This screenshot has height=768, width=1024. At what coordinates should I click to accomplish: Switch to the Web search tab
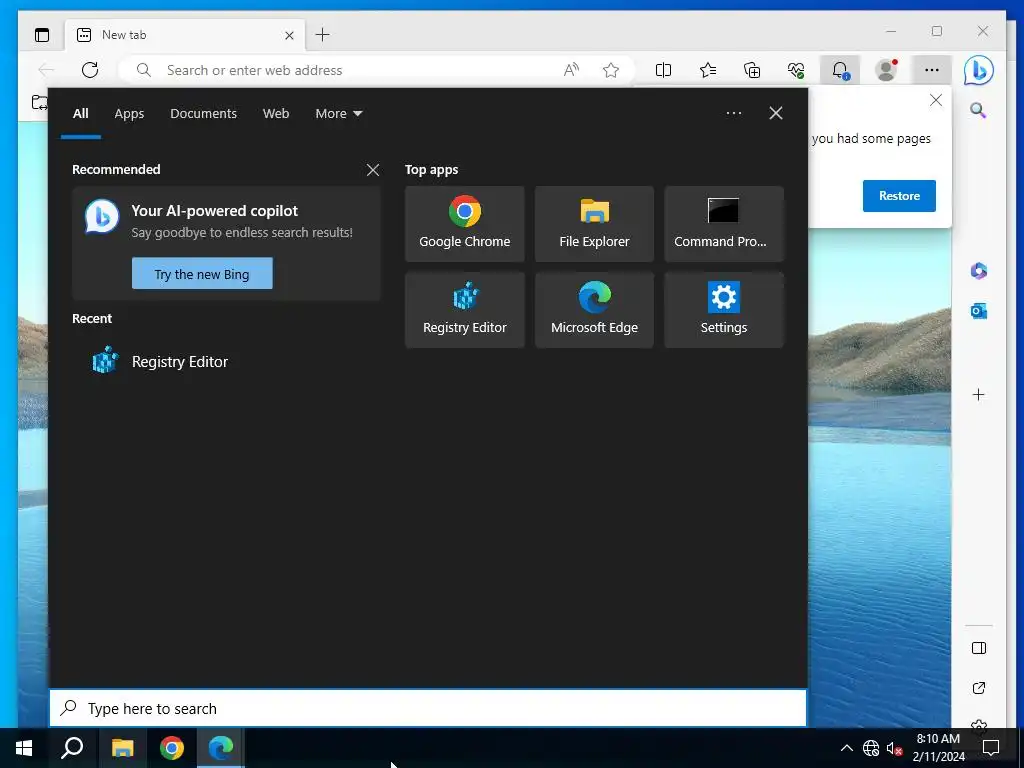pos(276,114)
